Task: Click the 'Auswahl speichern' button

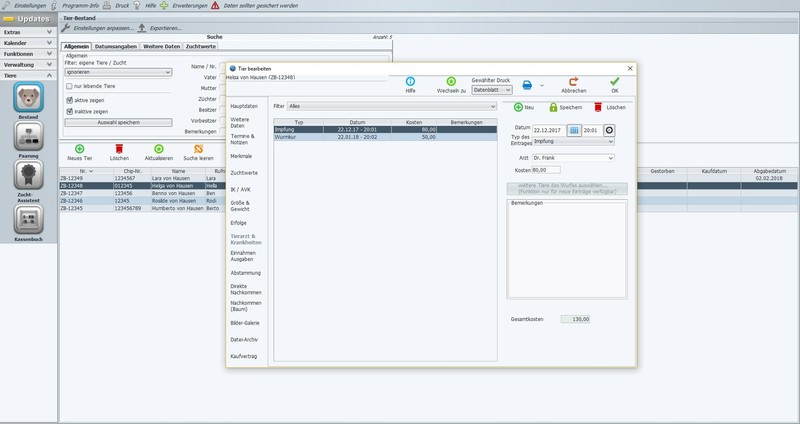Action: click(x=118, y=122)
